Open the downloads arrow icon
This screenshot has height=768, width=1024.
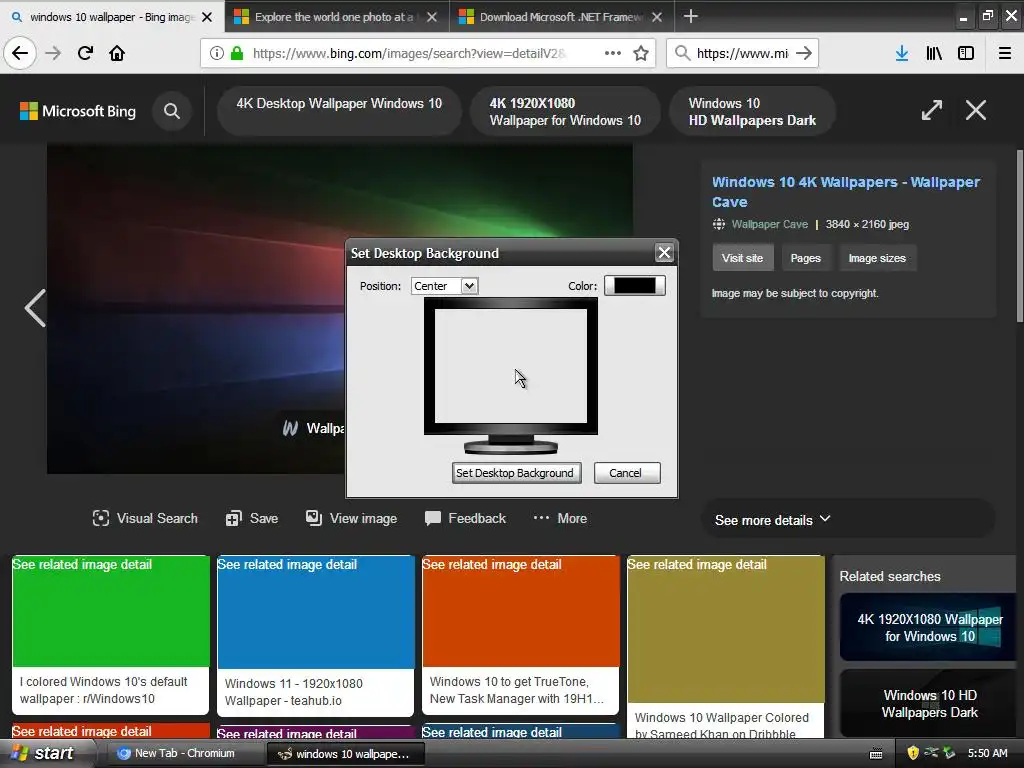click(902, 53)
